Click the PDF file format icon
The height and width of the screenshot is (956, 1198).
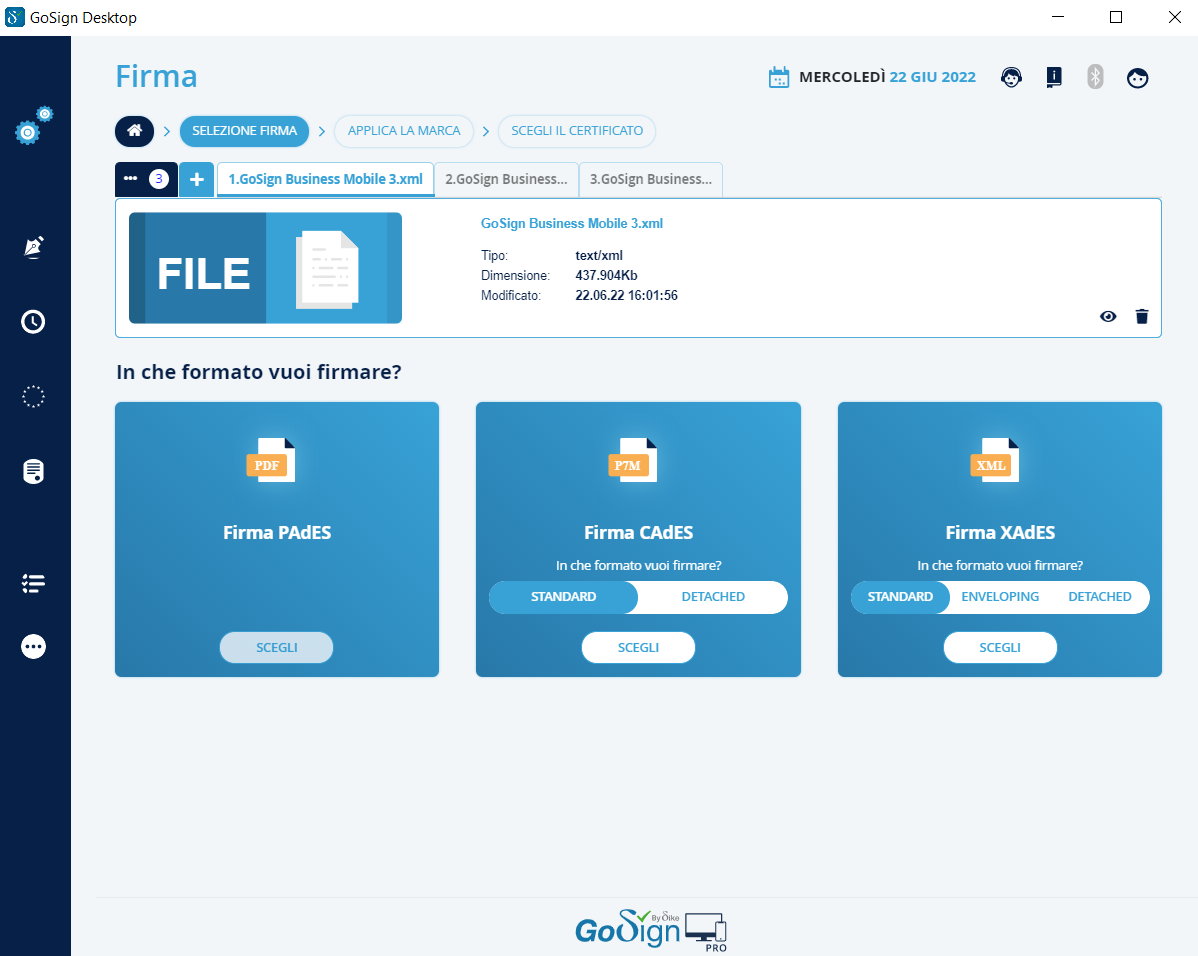271,460
